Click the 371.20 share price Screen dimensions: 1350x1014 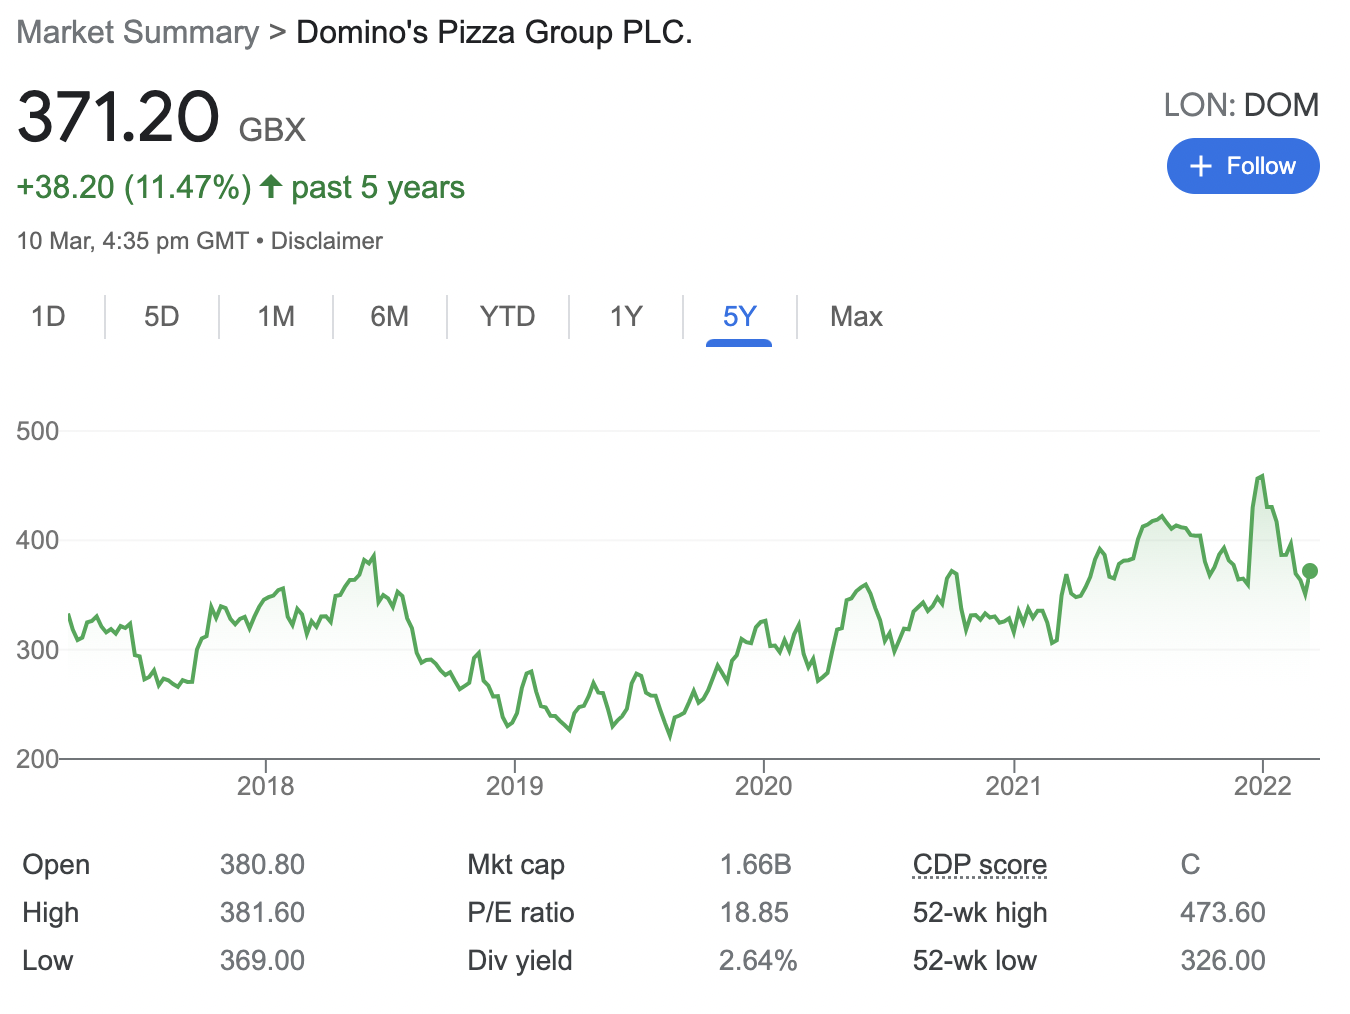pyautogui.click(x=118, y=117)
